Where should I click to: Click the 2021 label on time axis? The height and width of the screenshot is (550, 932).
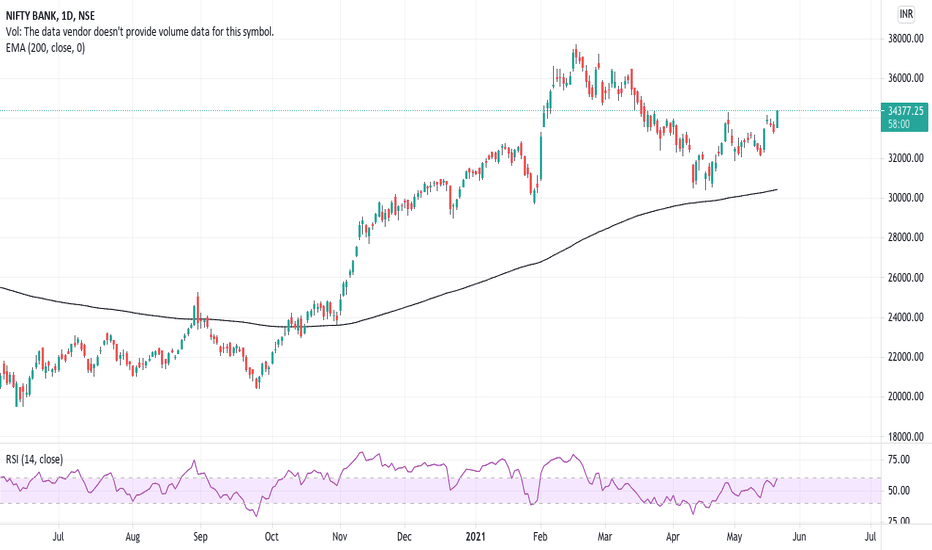click(x=476, y=536)
